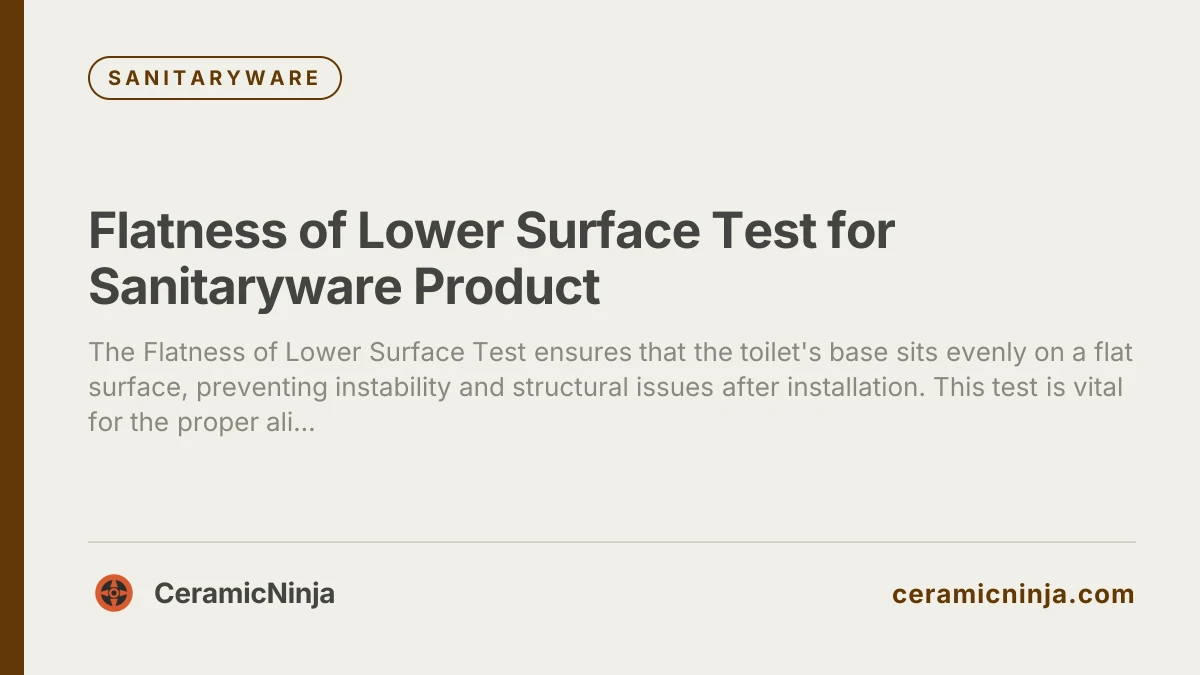This screenshot has height=675, width=1200.
Task: Open the ceramicninja.com link
Action: pos(1013,594)
